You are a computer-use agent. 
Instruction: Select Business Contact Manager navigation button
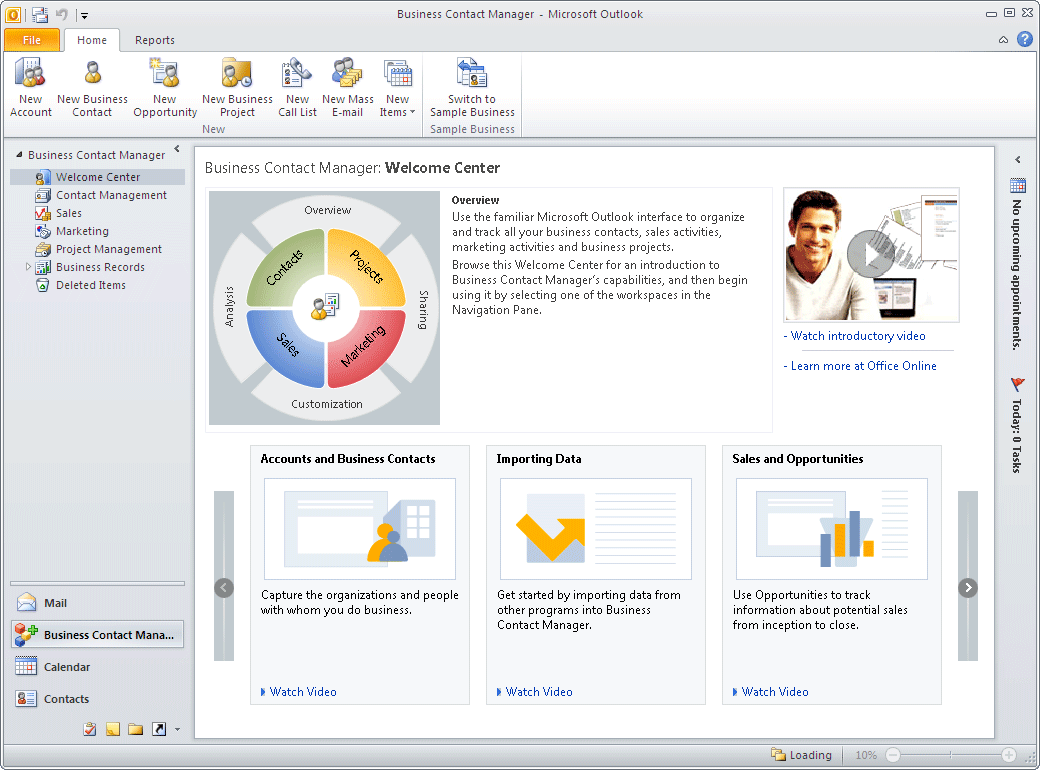[98, 635]
